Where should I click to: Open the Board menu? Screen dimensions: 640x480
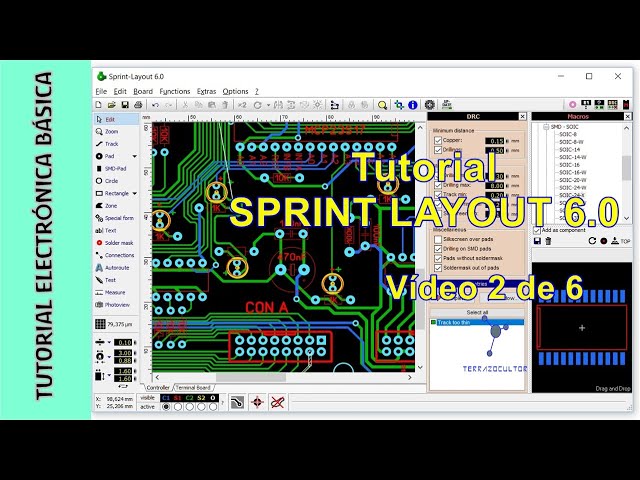pyautogui.click(x=143, y=91)
